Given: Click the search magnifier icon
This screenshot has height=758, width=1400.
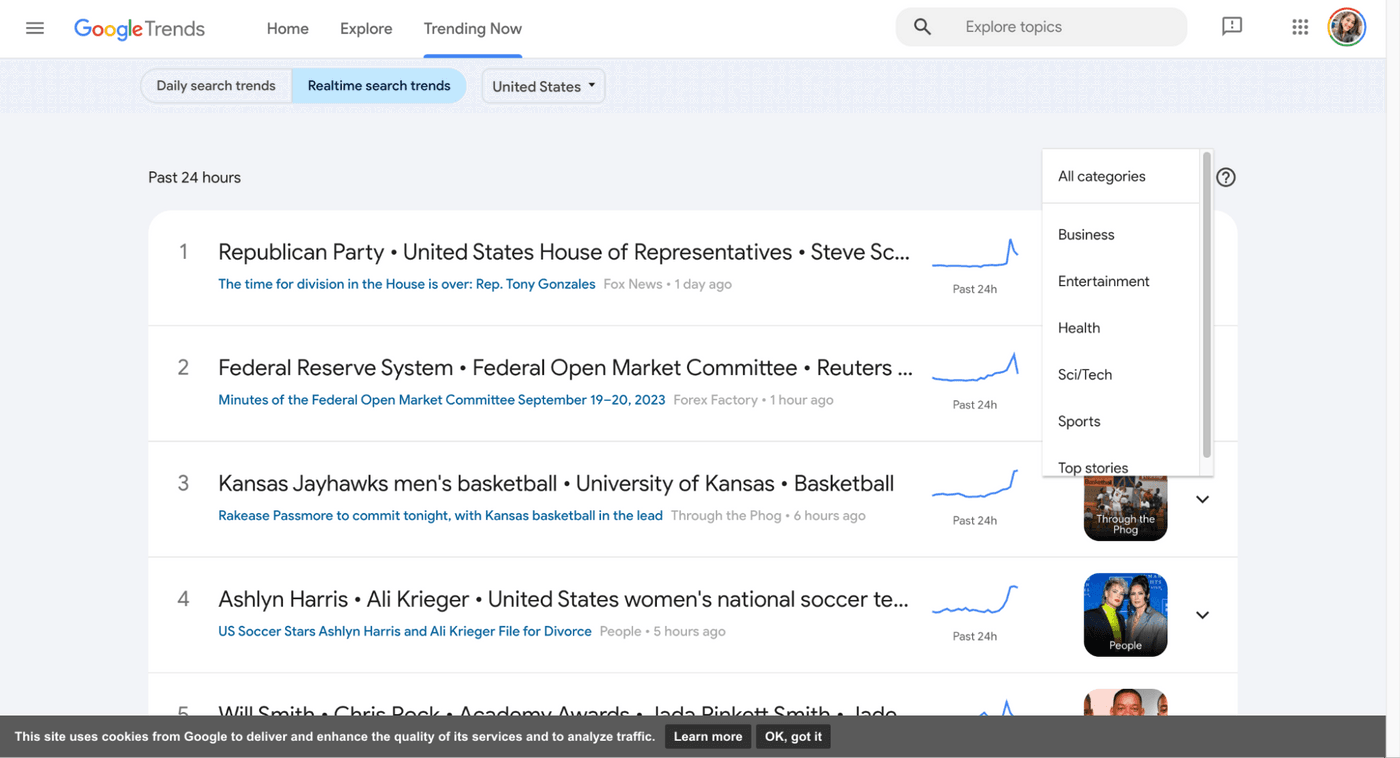Looking at the screenshot, I should [922, 28].
